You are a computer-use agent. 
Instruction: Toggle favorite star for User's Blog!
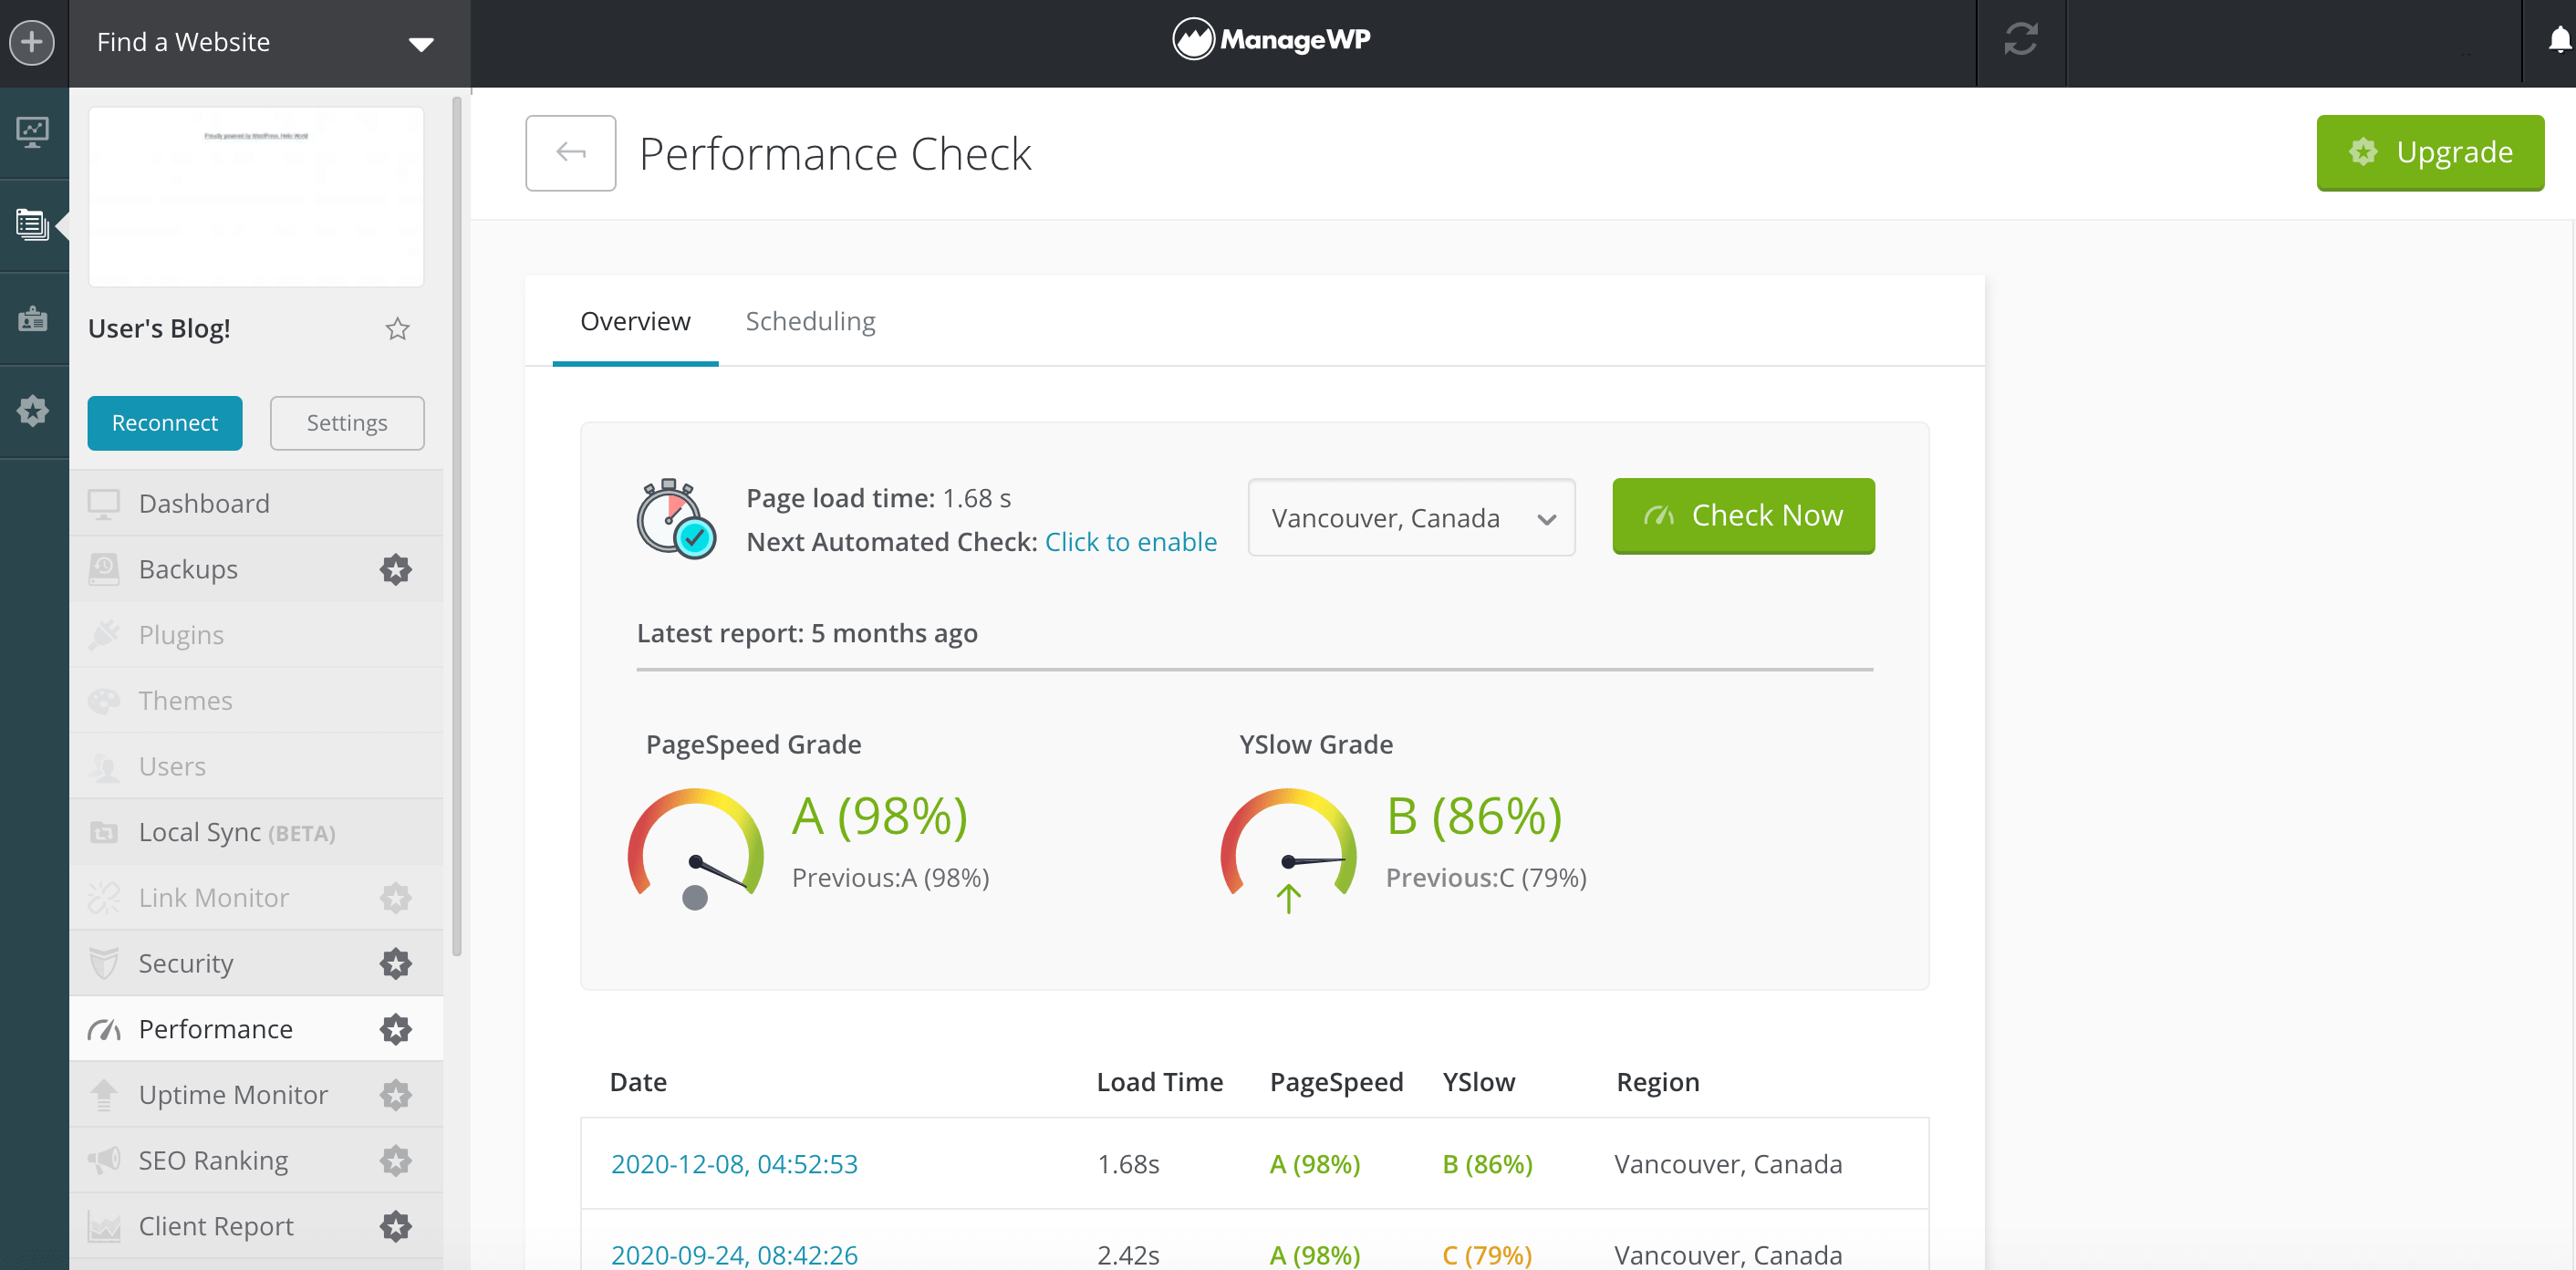pos(397,329)
